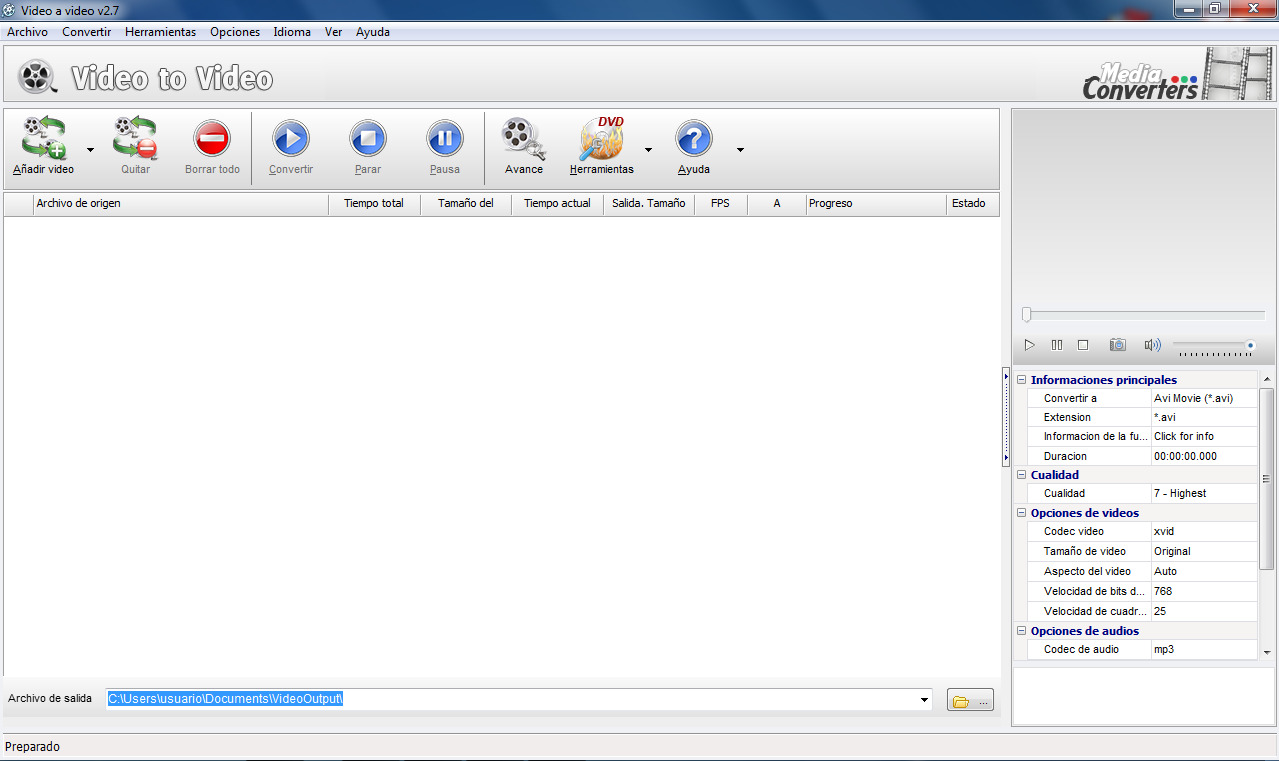Viewport: 1279px width, 761px height.
Task: Click the Quitar video icon
Action: (135, 138)
